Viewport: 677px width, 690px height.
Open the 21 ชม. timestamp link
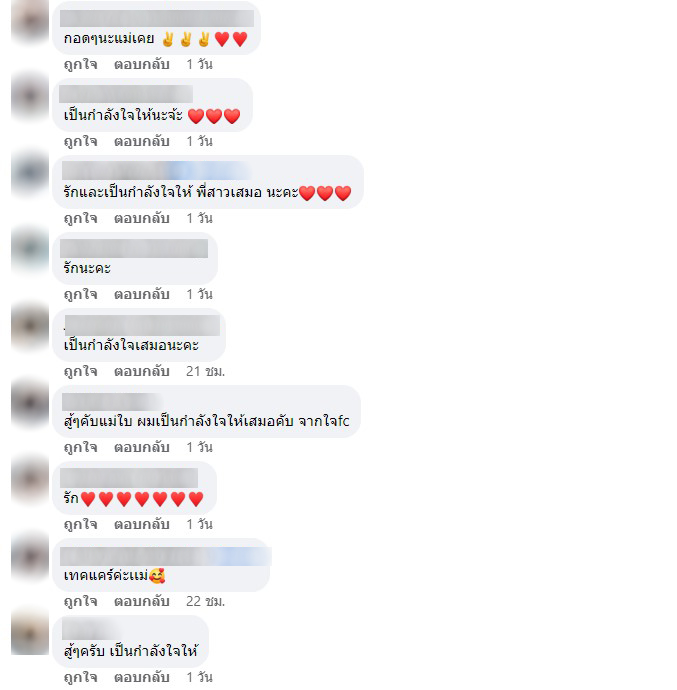tap(205, 371)
